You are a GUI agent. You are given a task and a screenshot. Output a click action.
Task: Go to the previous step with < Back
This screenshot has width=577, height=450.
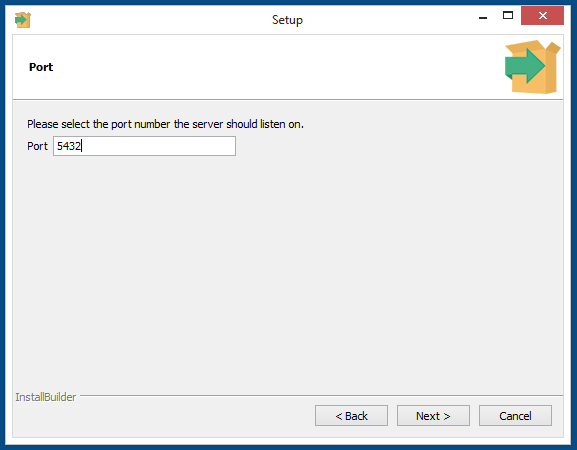pyautogui.click(x=351, y=416)
